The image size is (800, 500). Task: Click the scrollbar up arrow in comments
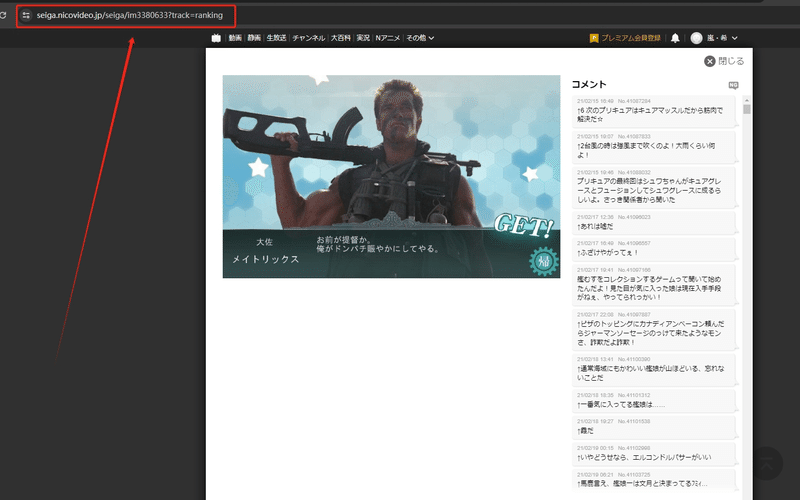pyautogui.click(x=747, y=101)
